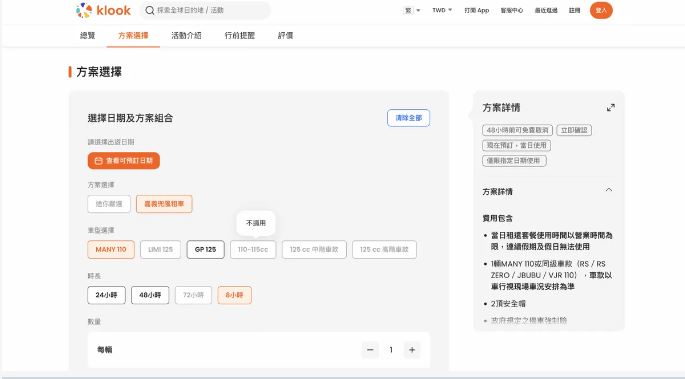Collapse the 方案詳情 section chevron

(x=609, y=190)
